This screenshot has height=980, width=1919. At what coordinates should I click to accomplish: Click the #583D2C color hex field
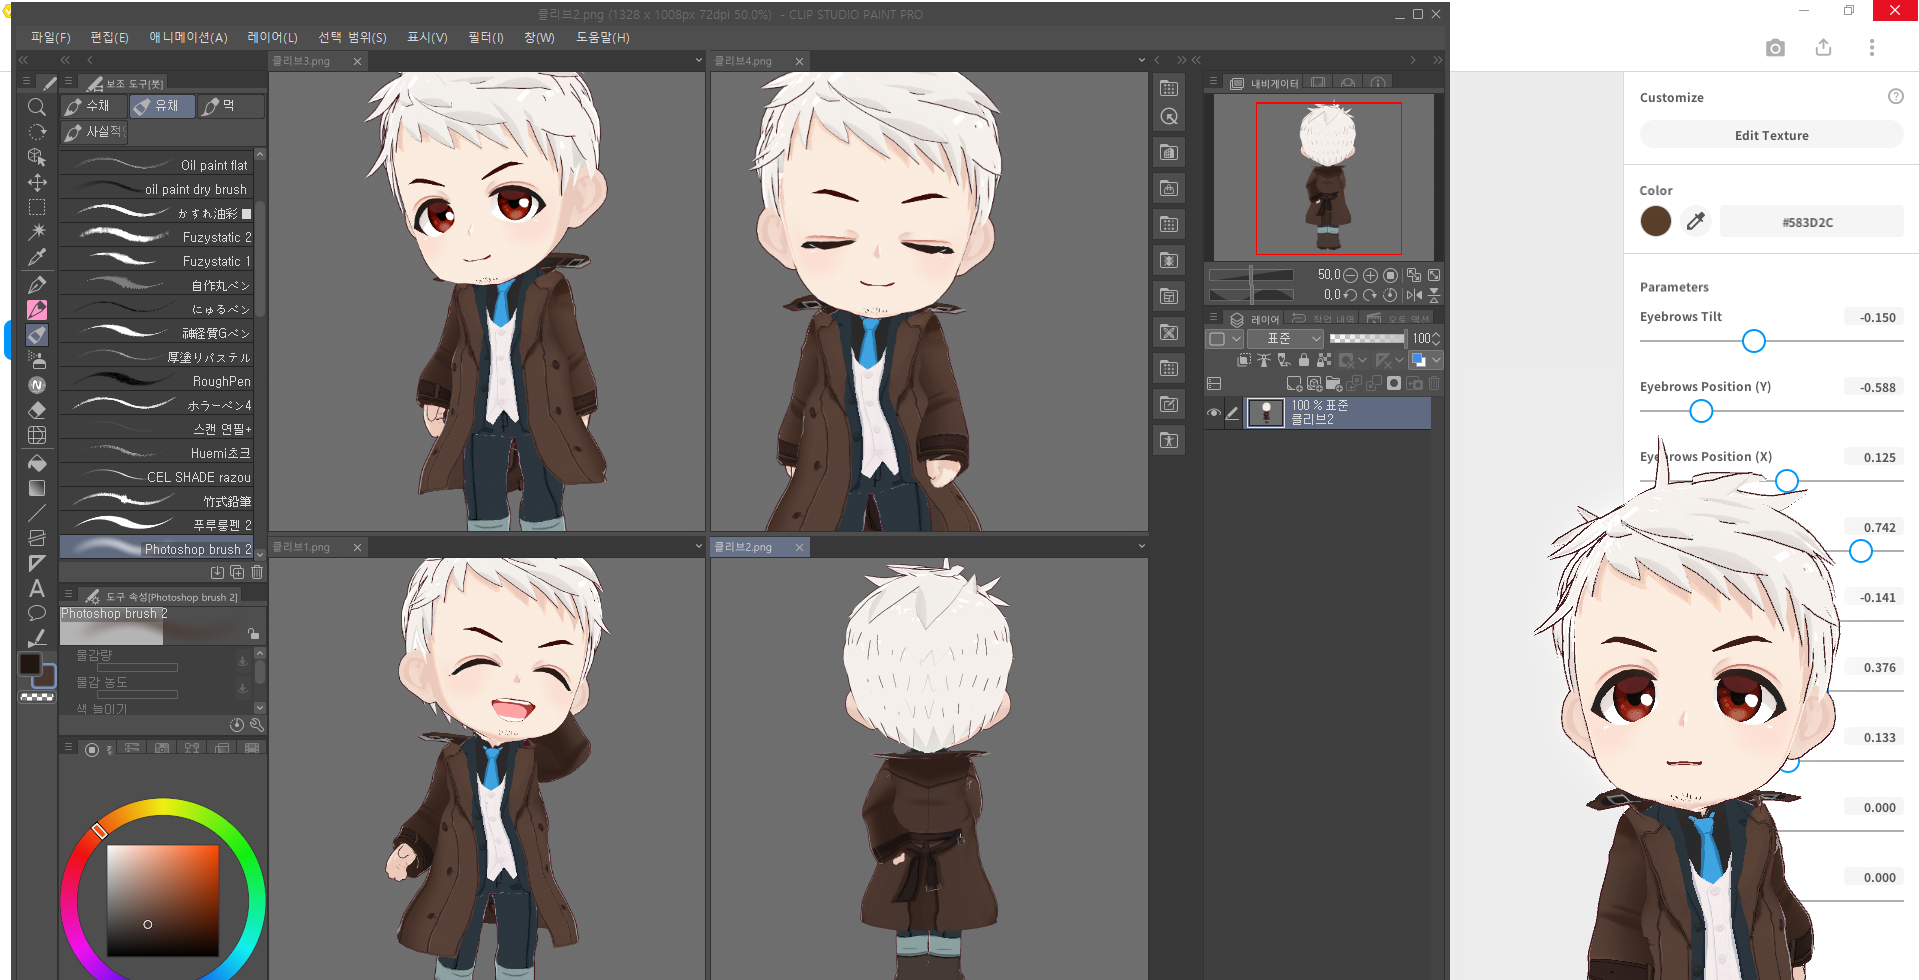[1811, 221]
